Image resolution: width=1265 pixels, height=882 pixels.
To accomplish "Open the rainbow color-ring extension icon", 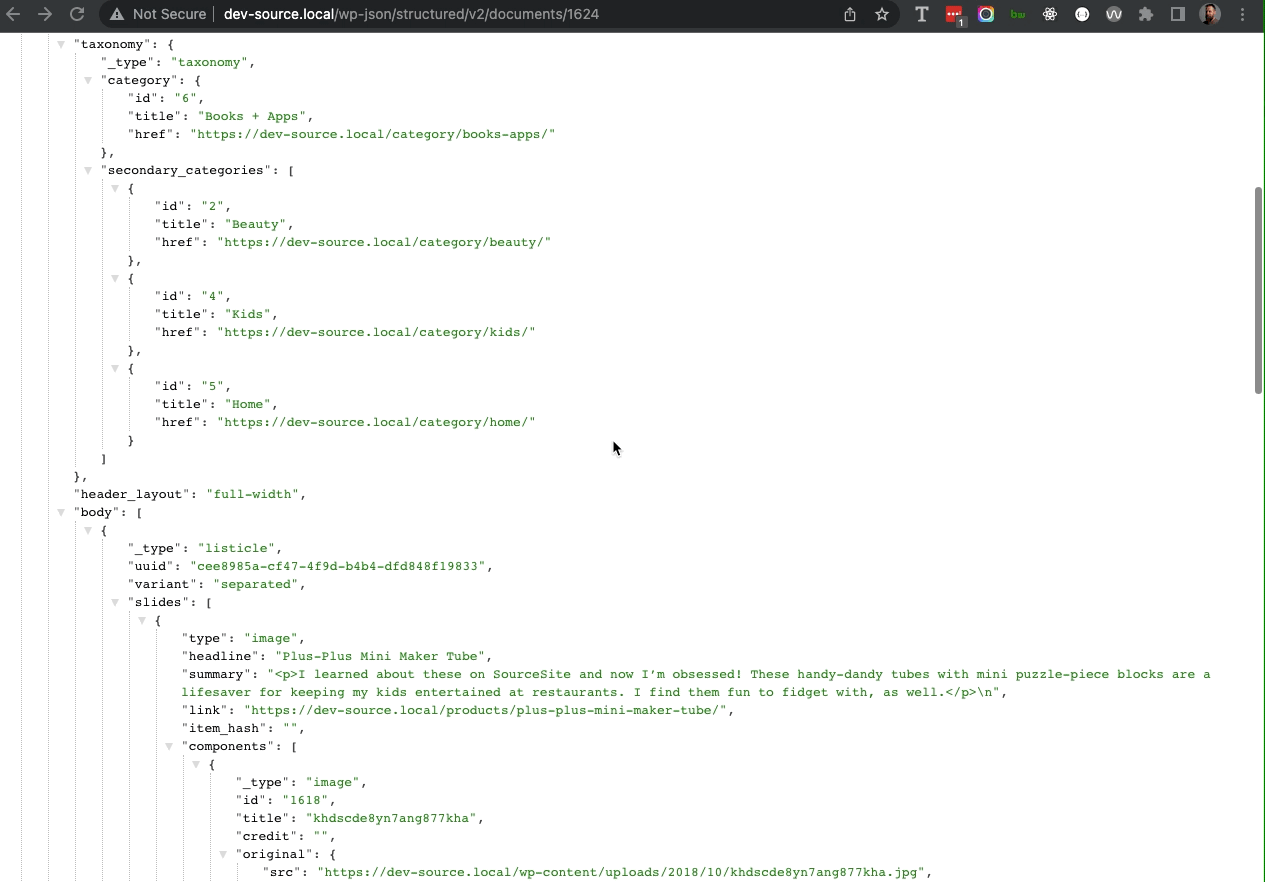I will [x=986, y=14].
